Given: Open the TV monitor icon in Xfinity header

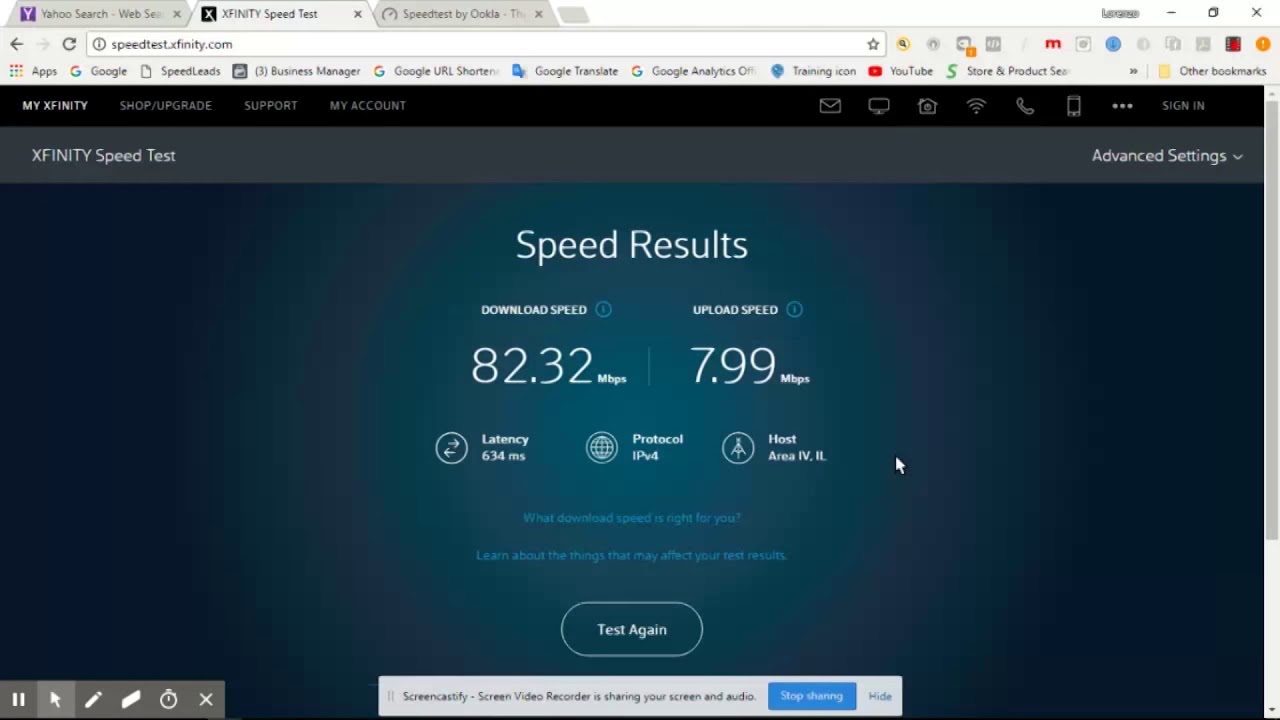Looking at the screenshot, I should (x=879, y=105).
